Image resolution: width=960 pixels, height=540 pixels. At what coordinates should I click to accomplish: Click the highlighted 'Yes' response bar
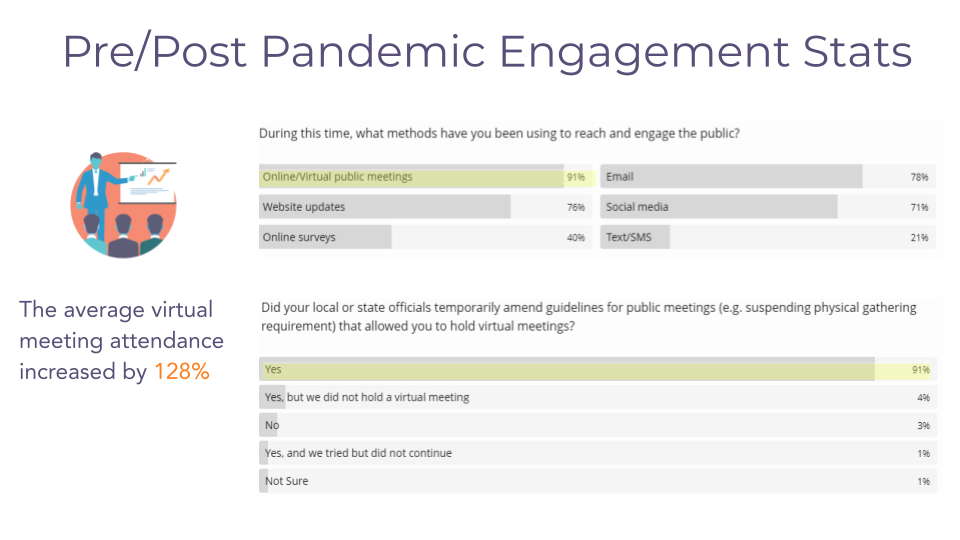point(567,370)
